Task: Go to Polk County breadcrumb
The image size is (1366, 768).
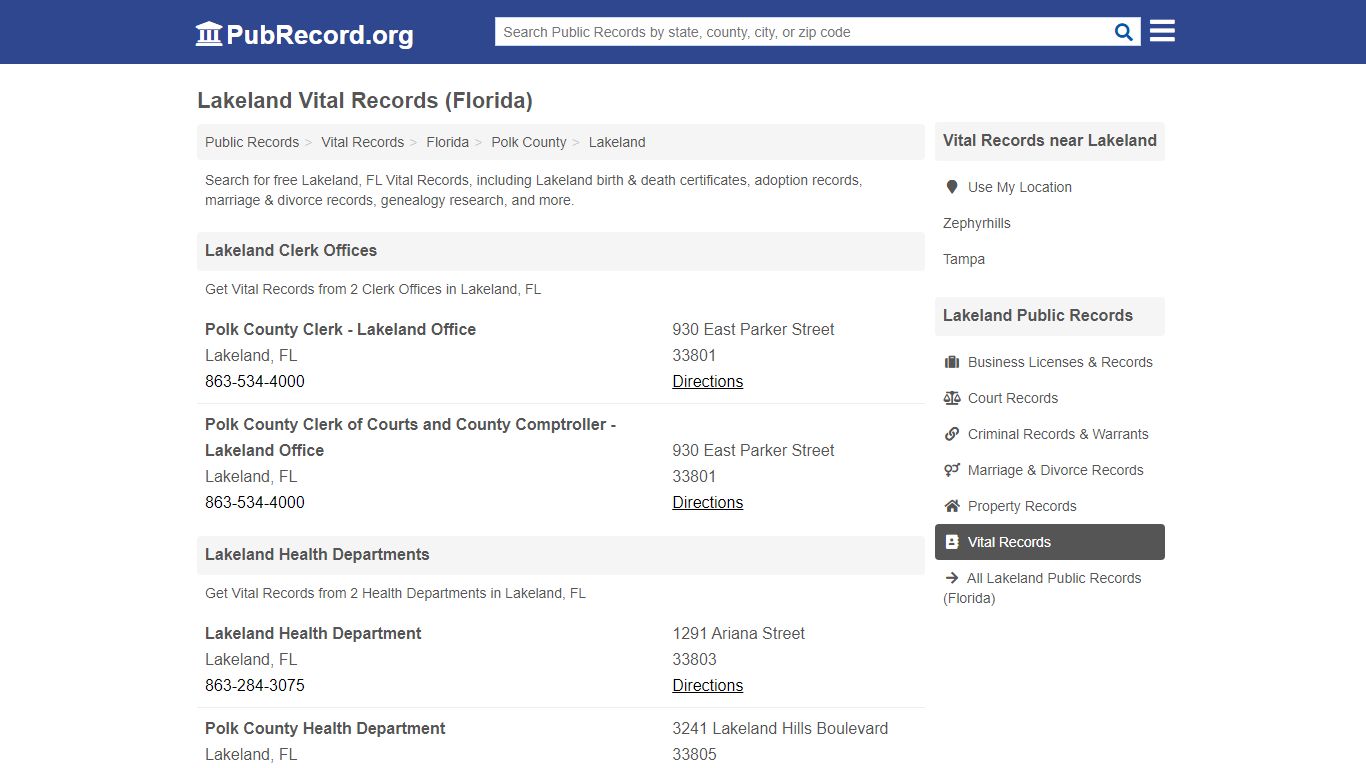Action: (528, 142)
